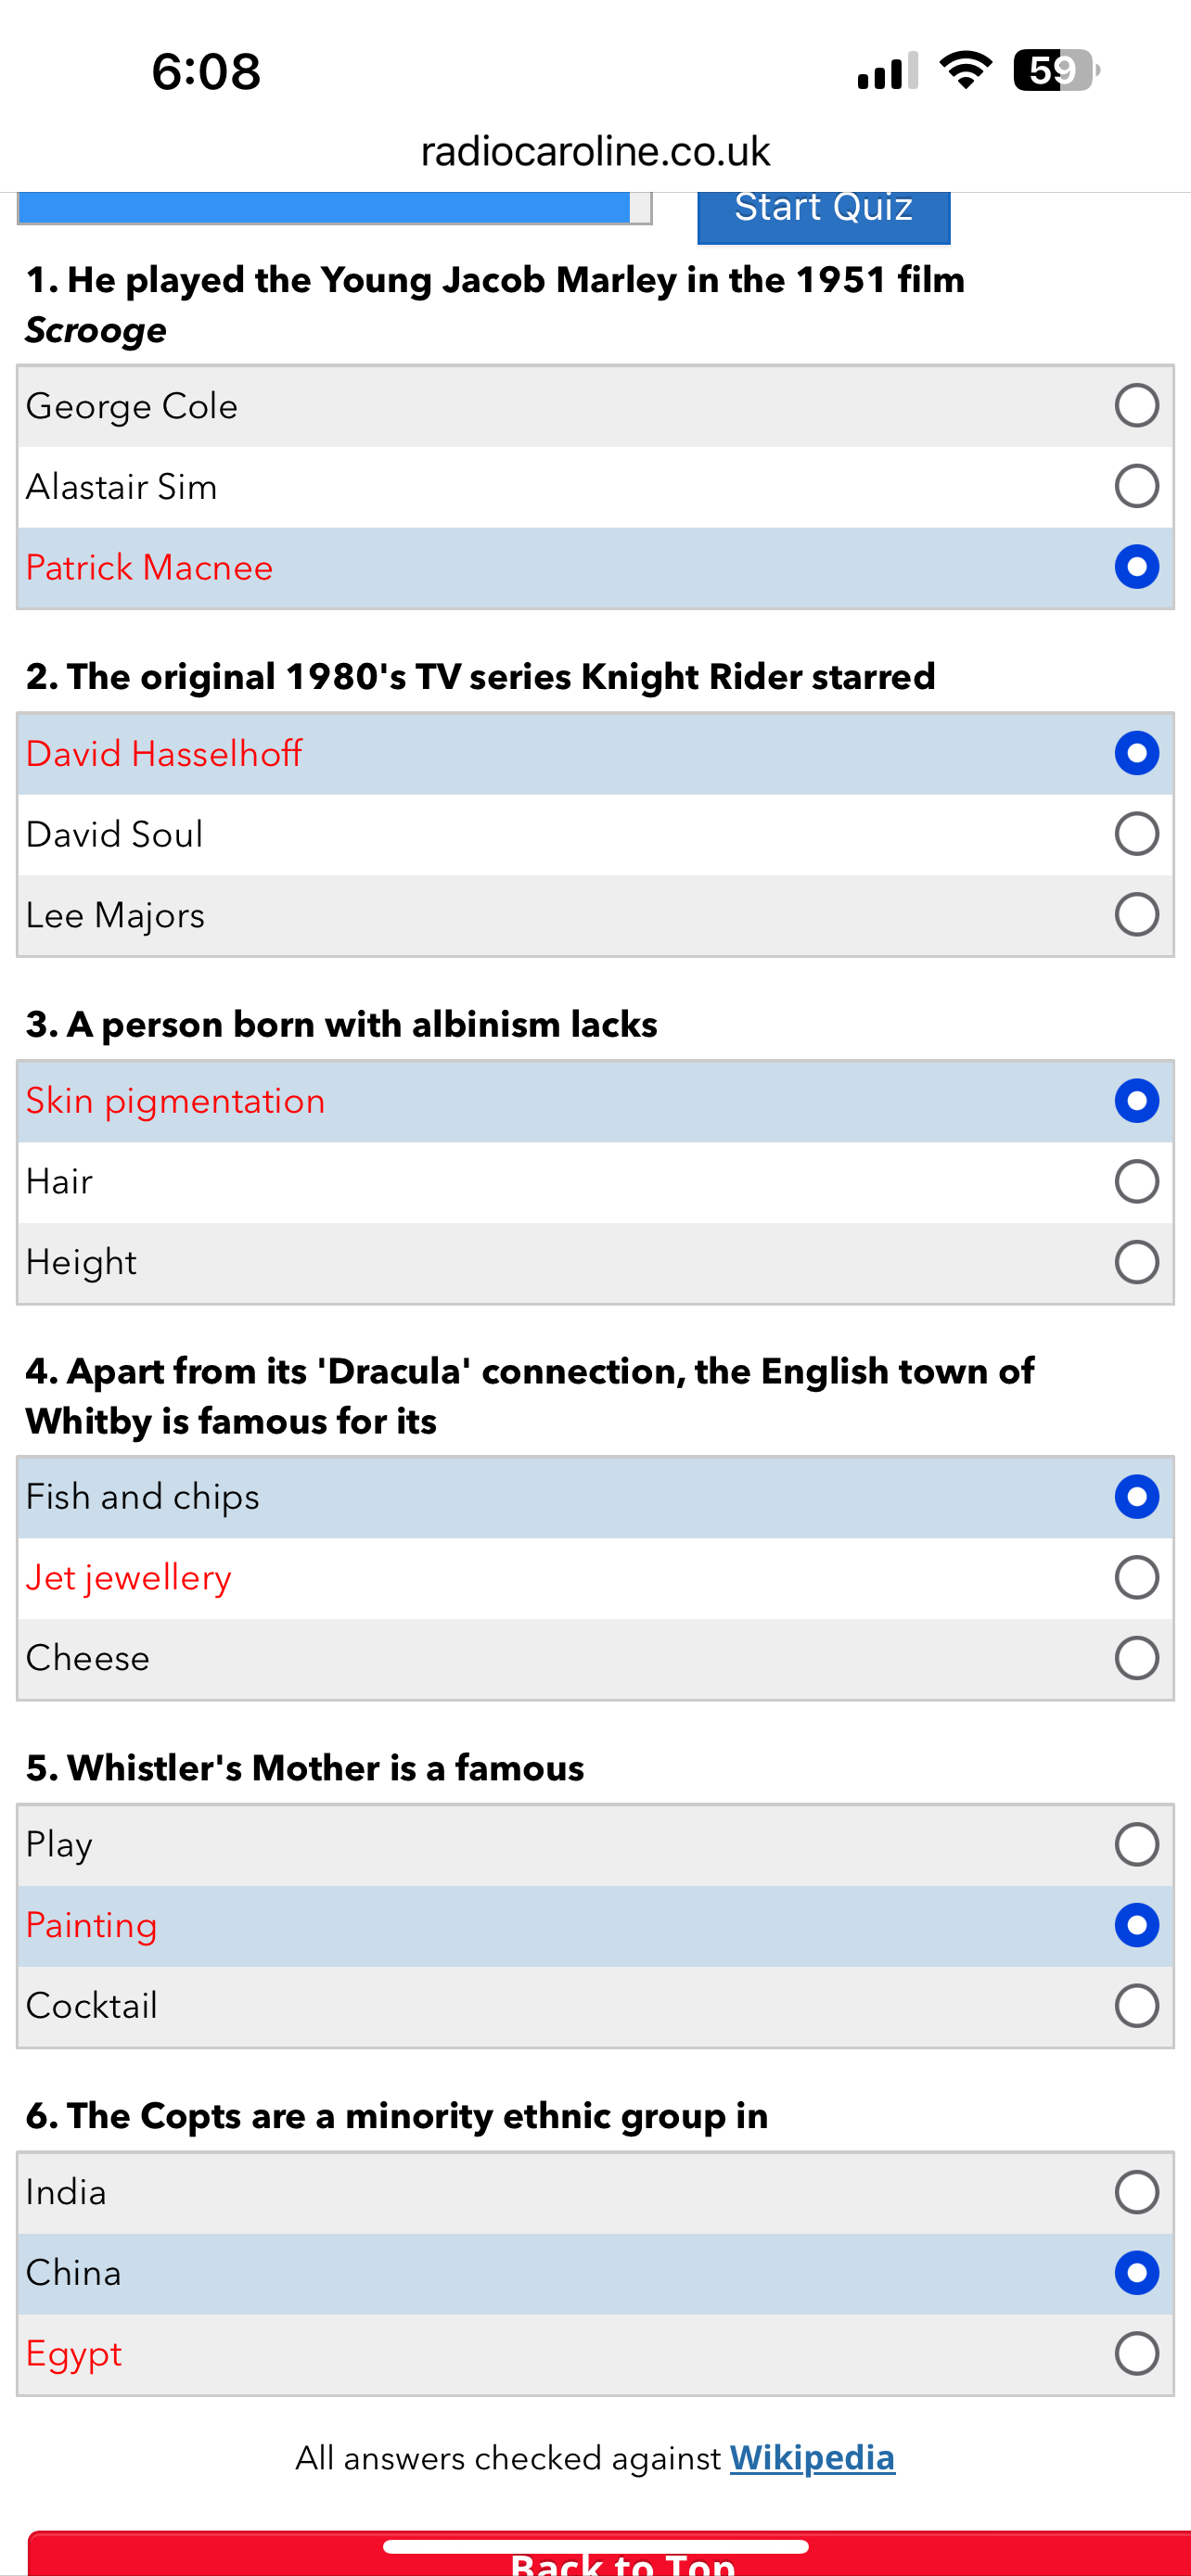Pick Jet jewellery for Whitby

(x=1136, y=1577)
